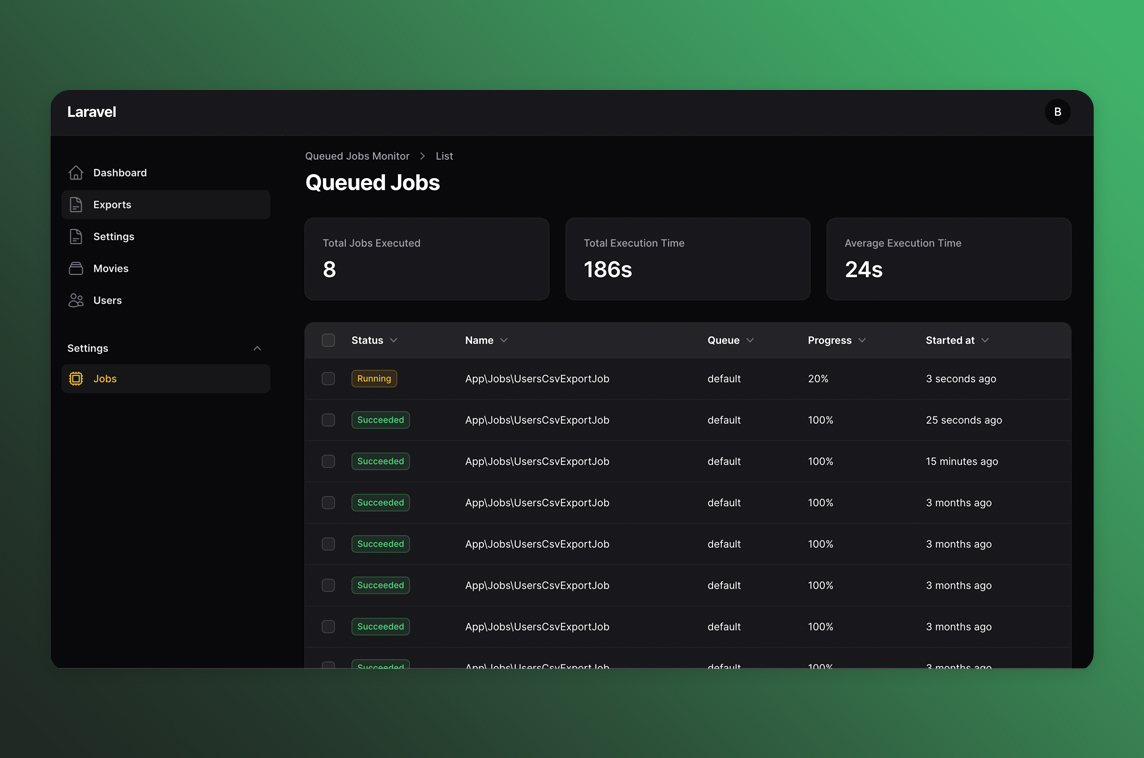This screenshot has height=758, width=1144.
Task: Click the Settings page icon
Action: (76, 236)
